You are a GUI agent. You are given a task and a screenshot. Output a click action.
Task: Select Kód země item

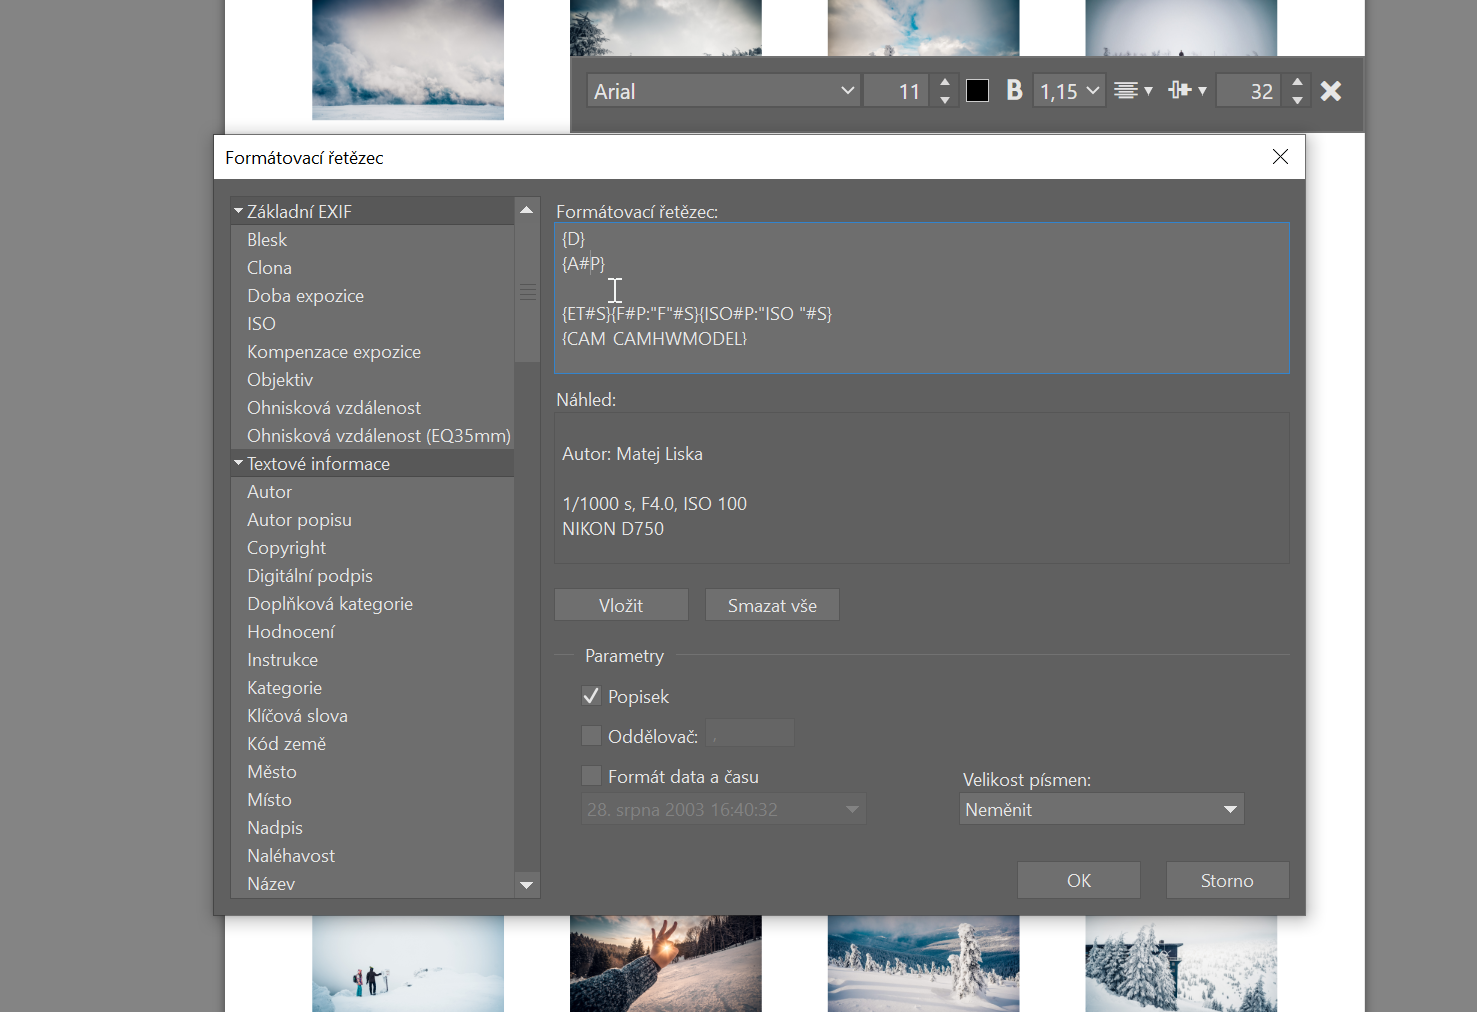click(x=372, y=744)
